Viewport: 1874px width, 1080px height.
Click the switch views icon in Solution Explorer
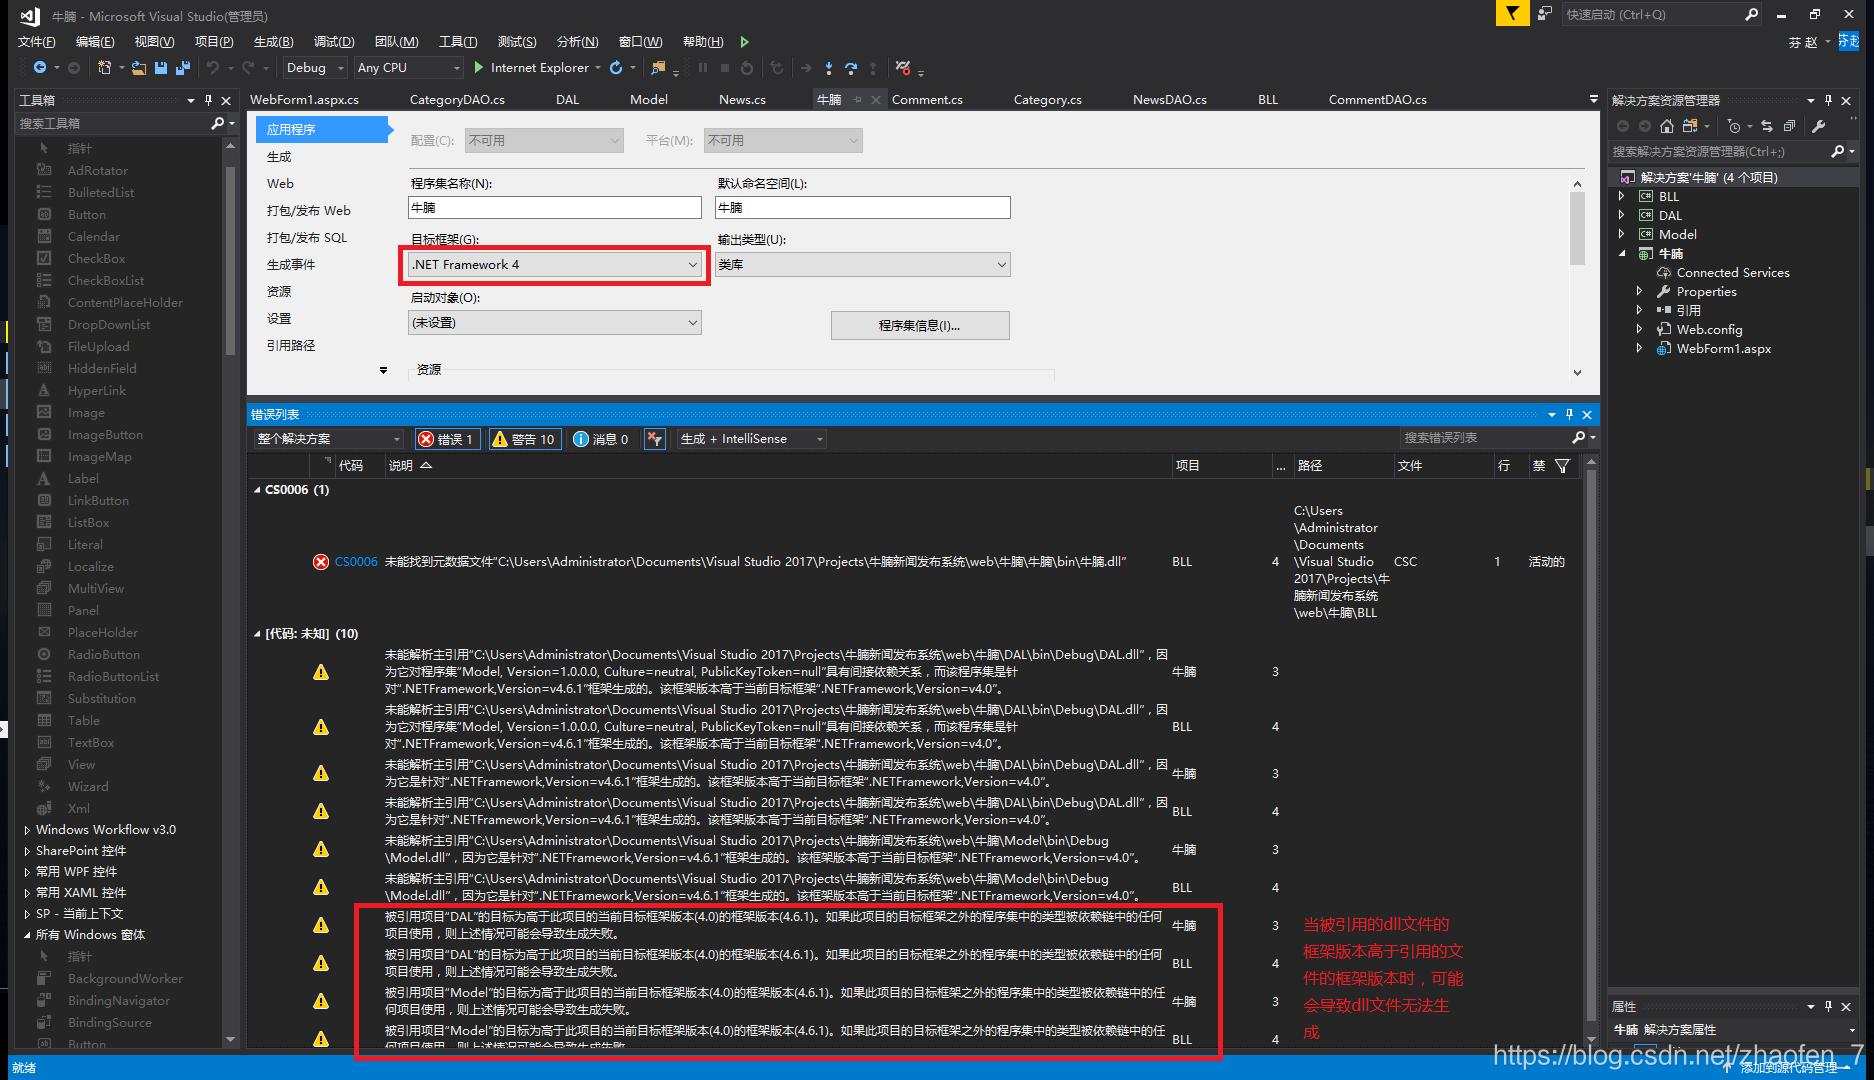click(1690, 126)
